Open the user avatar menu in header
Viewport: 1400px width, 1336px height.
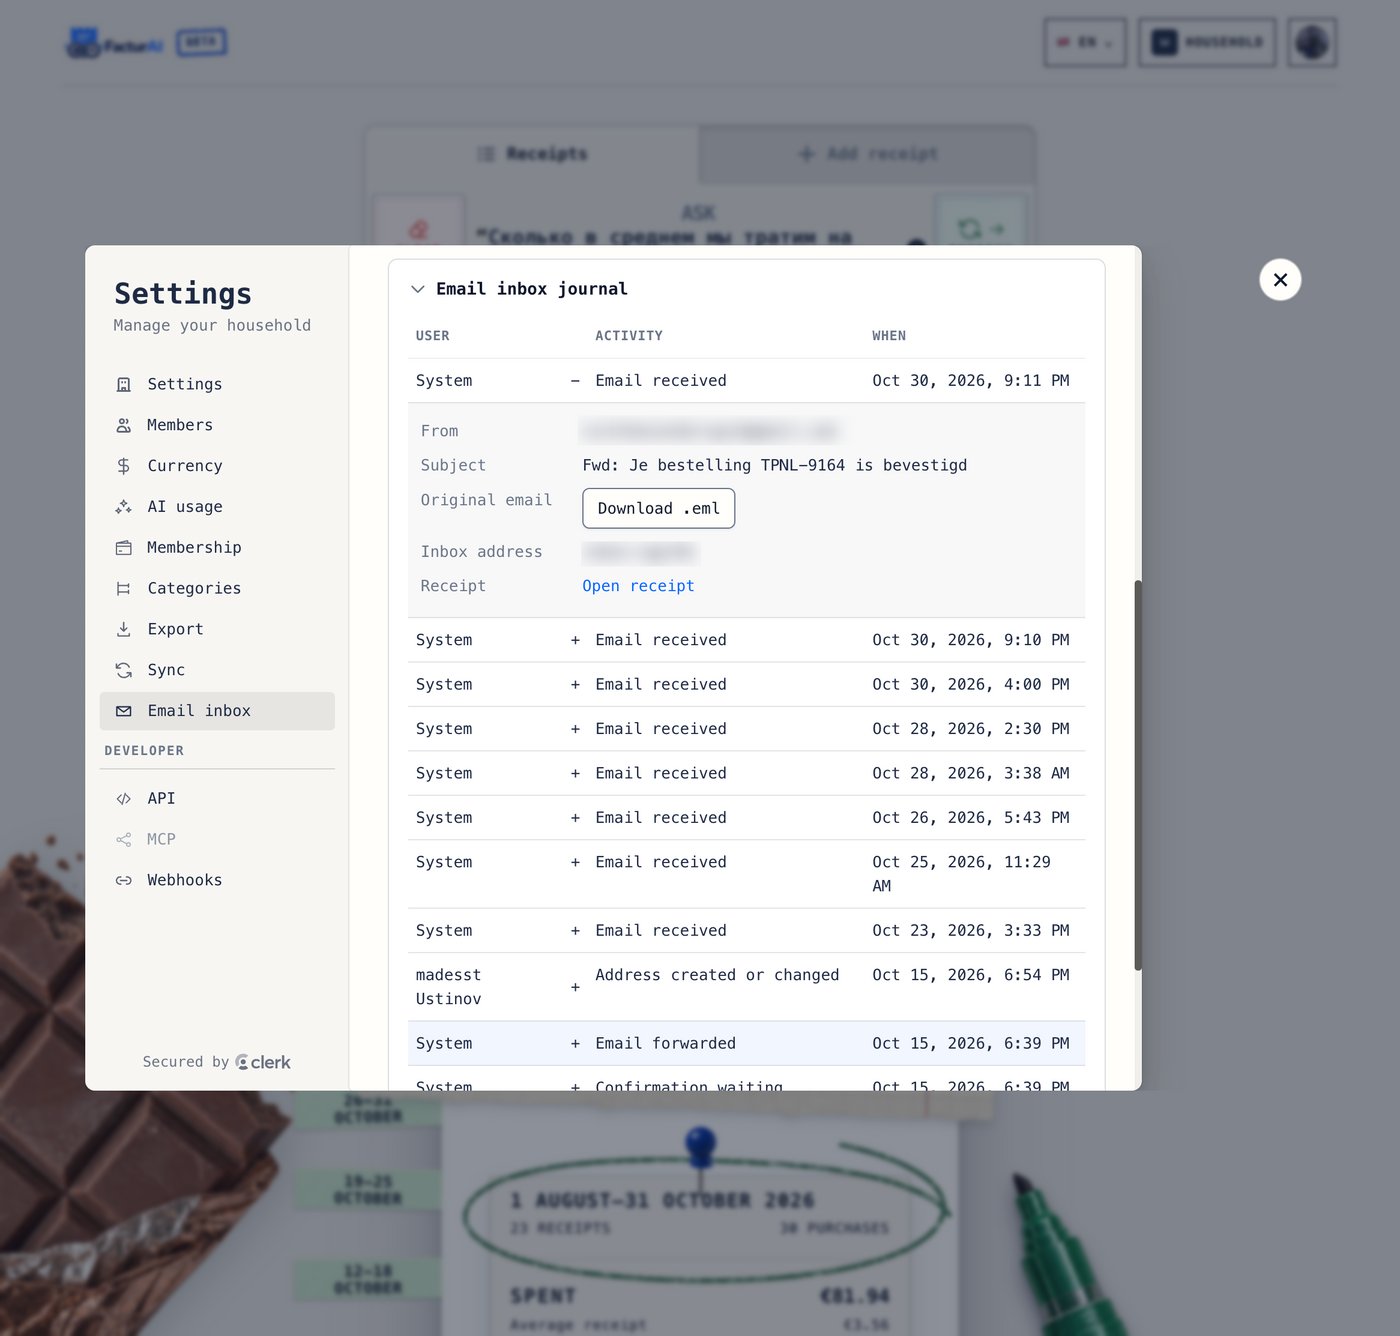tap(1312, 43)
